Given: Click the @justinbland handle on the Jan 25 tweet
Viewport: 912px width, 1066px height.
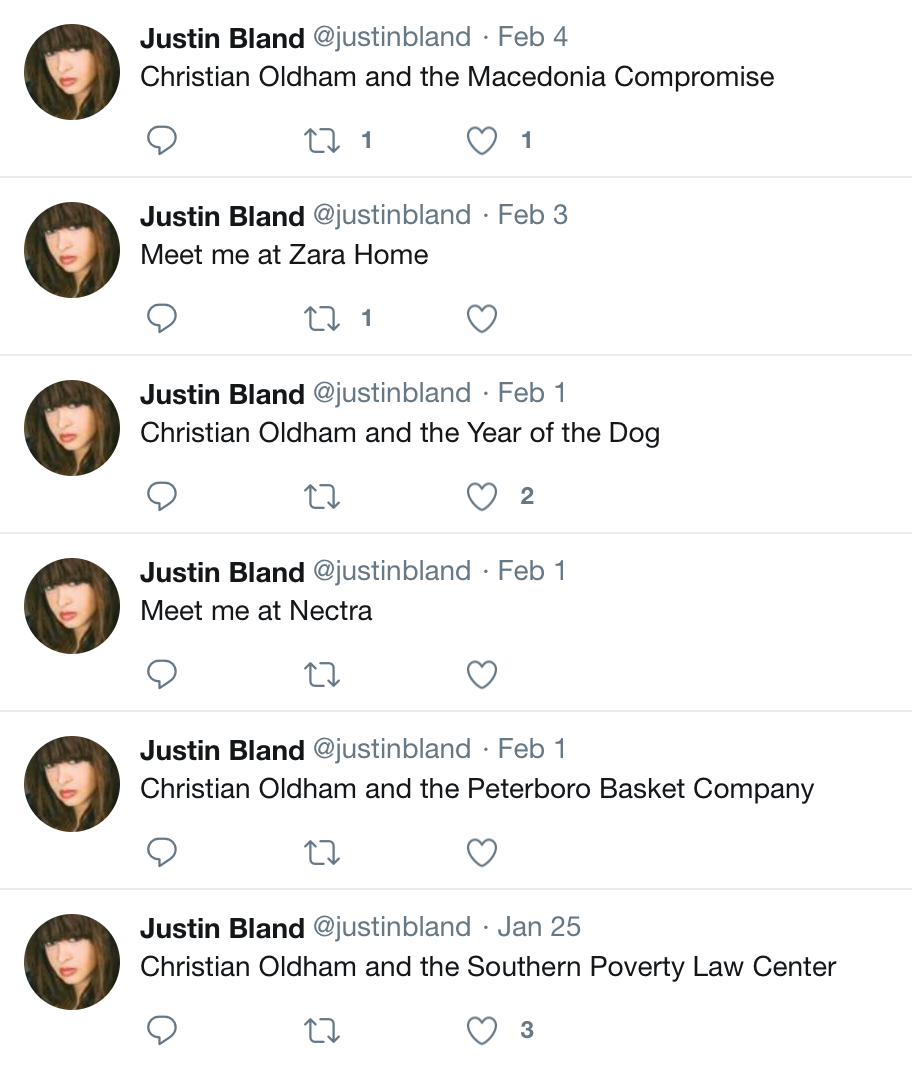Looking at the screenshot, I should [x=391, y=928].
